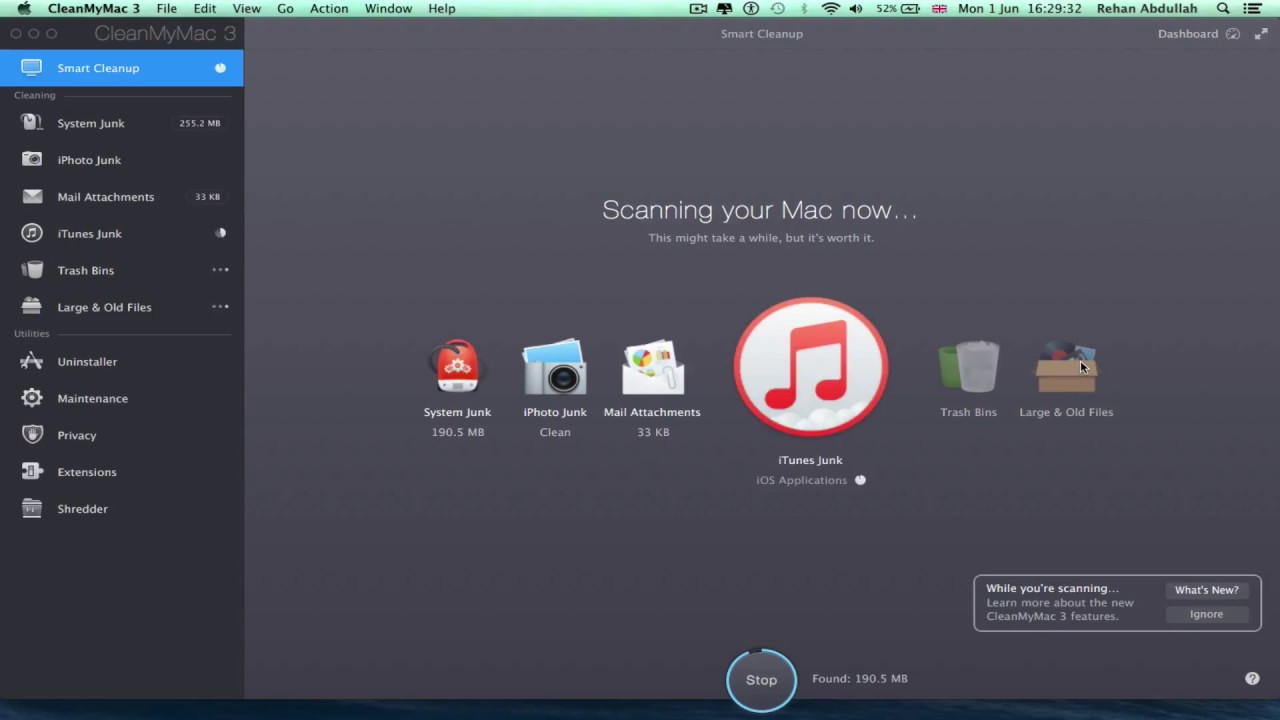This screenshot has height=720, width=1280.
Task: Open the Extensions utility
Action: [121, 472]
